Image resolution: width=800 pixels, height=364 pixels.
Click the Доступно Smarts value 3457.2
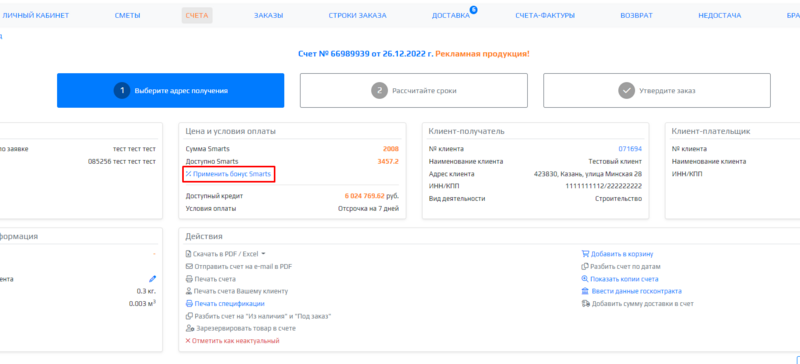click(388, 162)
